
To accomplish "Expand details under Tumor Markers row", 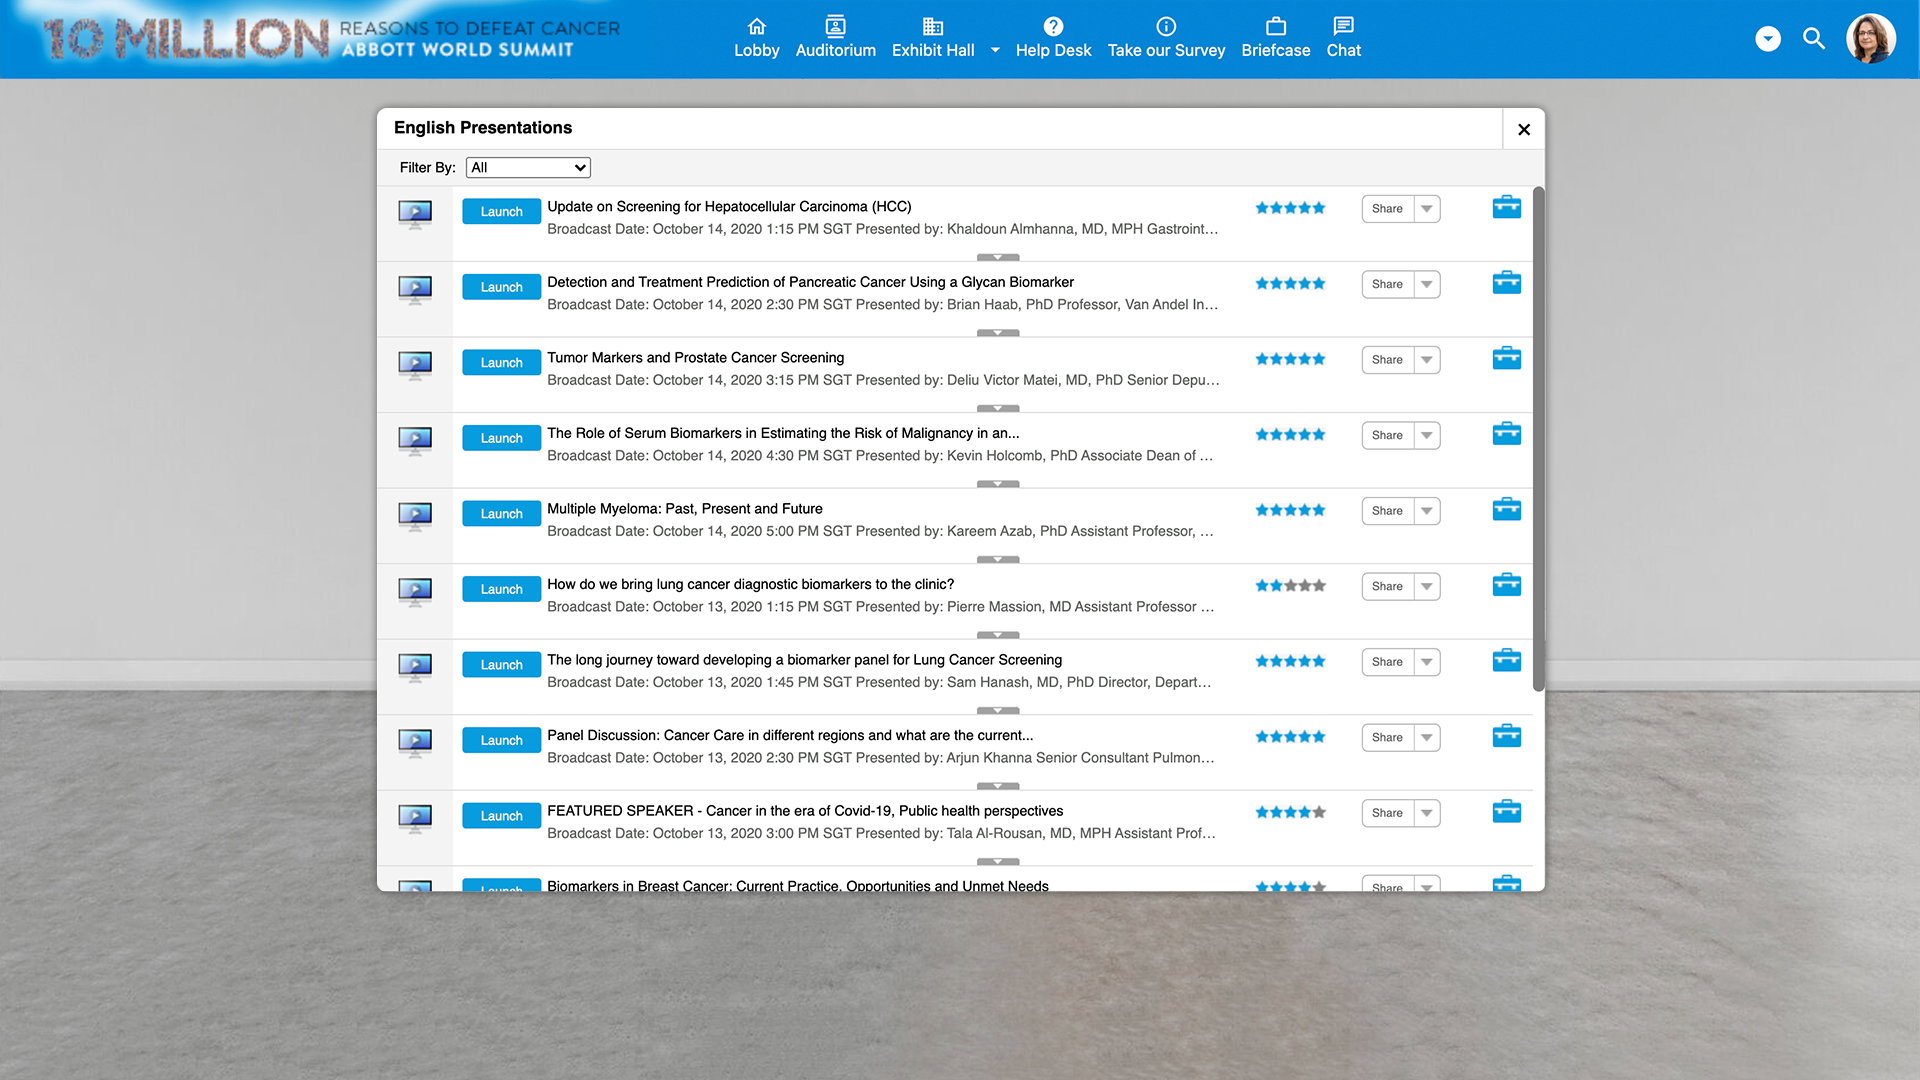I will [998, 408].
